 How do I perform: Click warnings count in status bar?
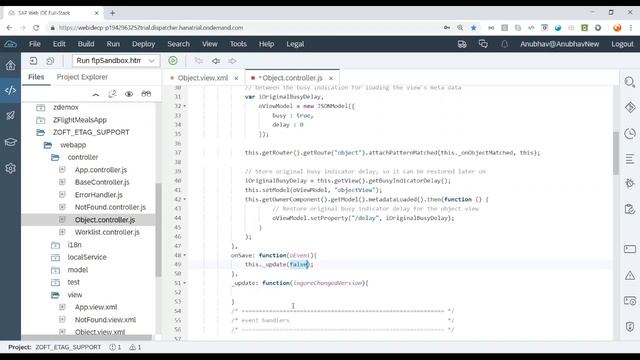point(136,347)
